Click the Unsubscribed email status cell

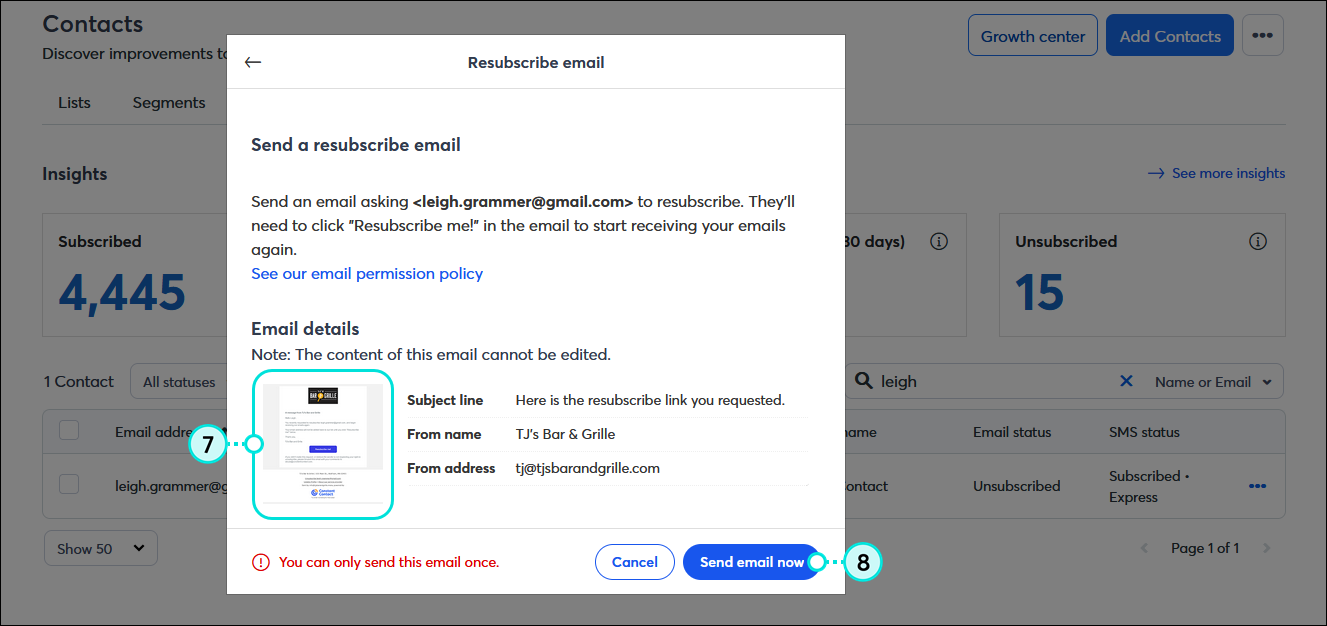point(1017,486)
